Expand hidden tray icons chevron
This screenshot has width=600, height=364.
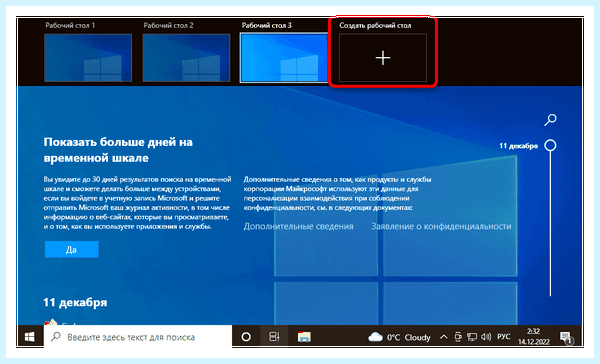[443, 337]
